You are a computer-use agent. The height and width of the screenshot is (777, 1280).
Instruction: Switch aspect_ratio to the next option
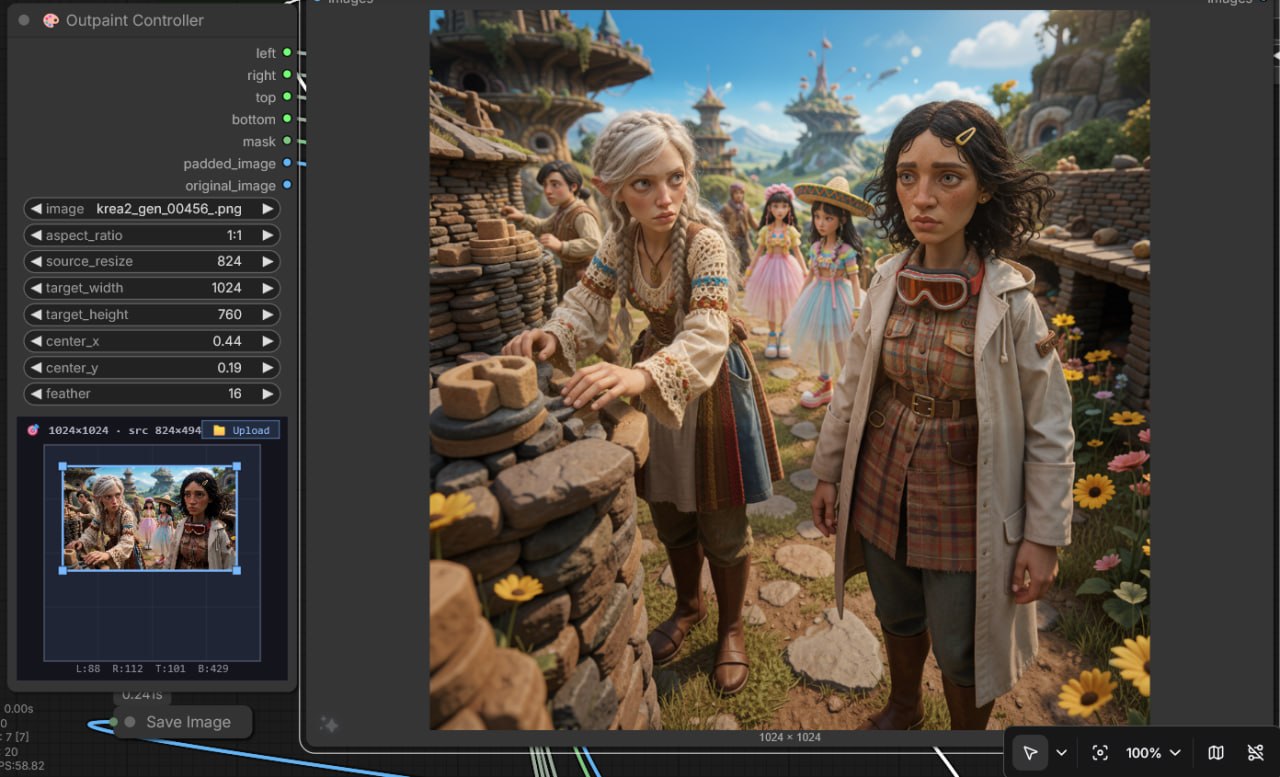click(267, 235)
